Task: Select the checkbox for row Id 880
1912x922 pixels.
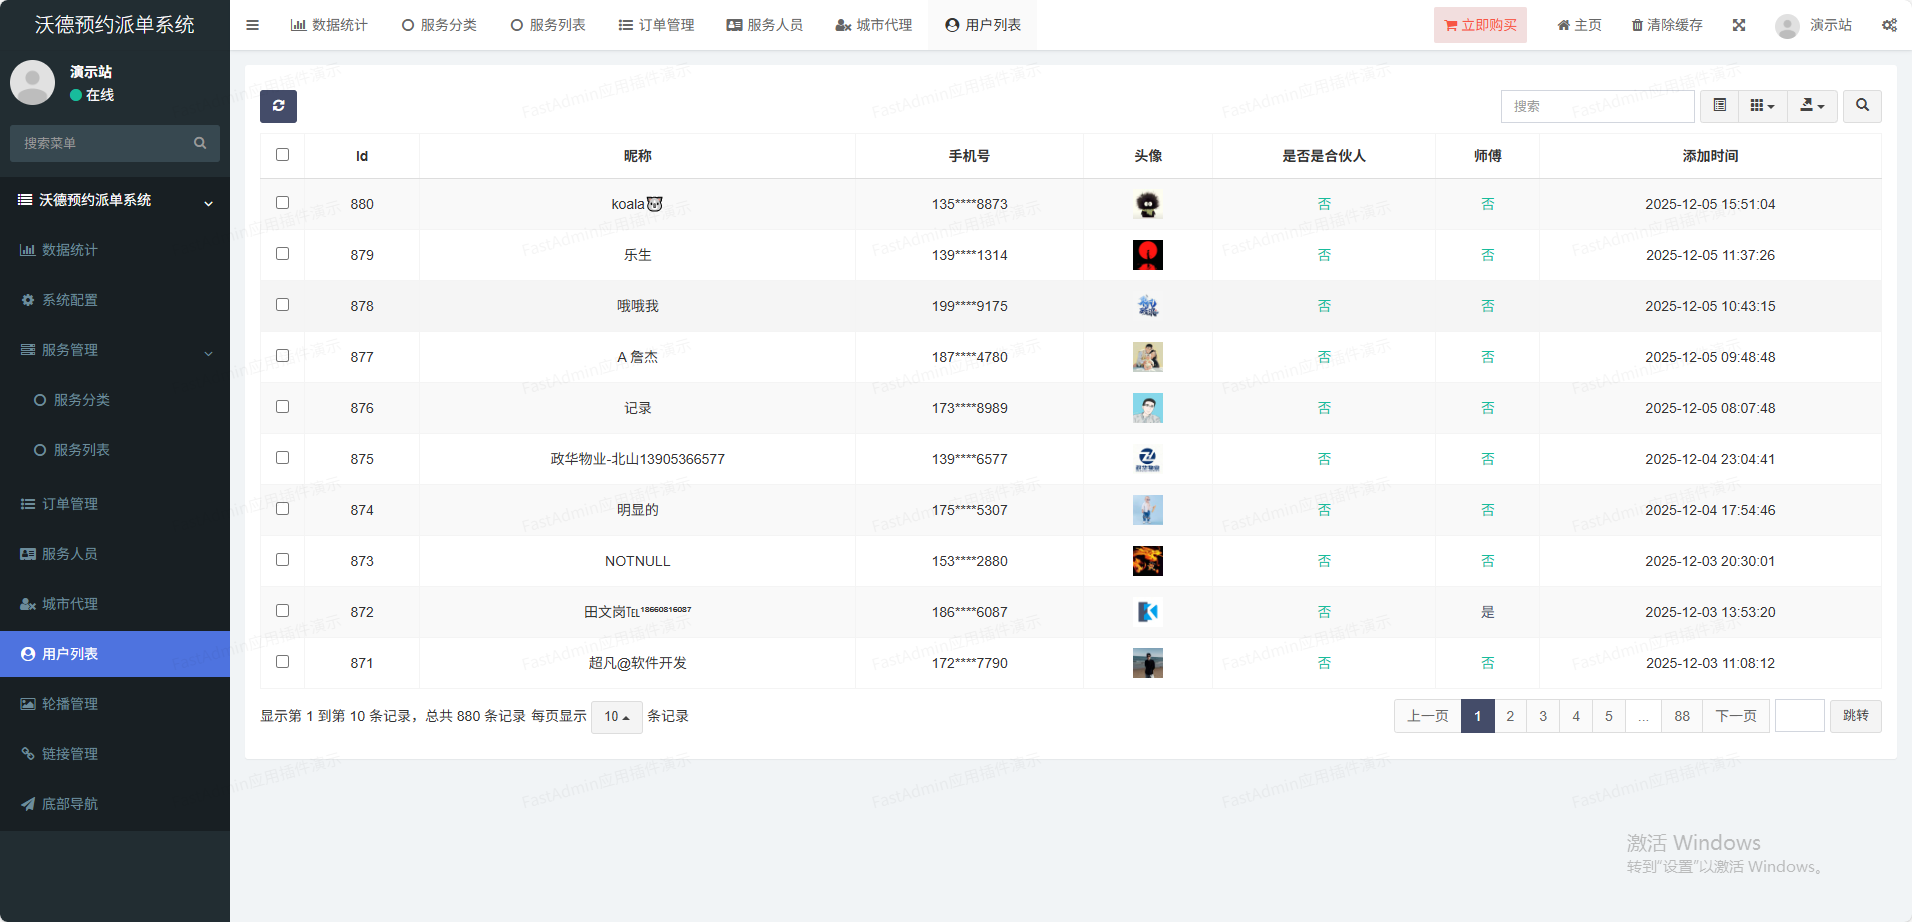Action: pyautogui.click(x=282, y=203)
